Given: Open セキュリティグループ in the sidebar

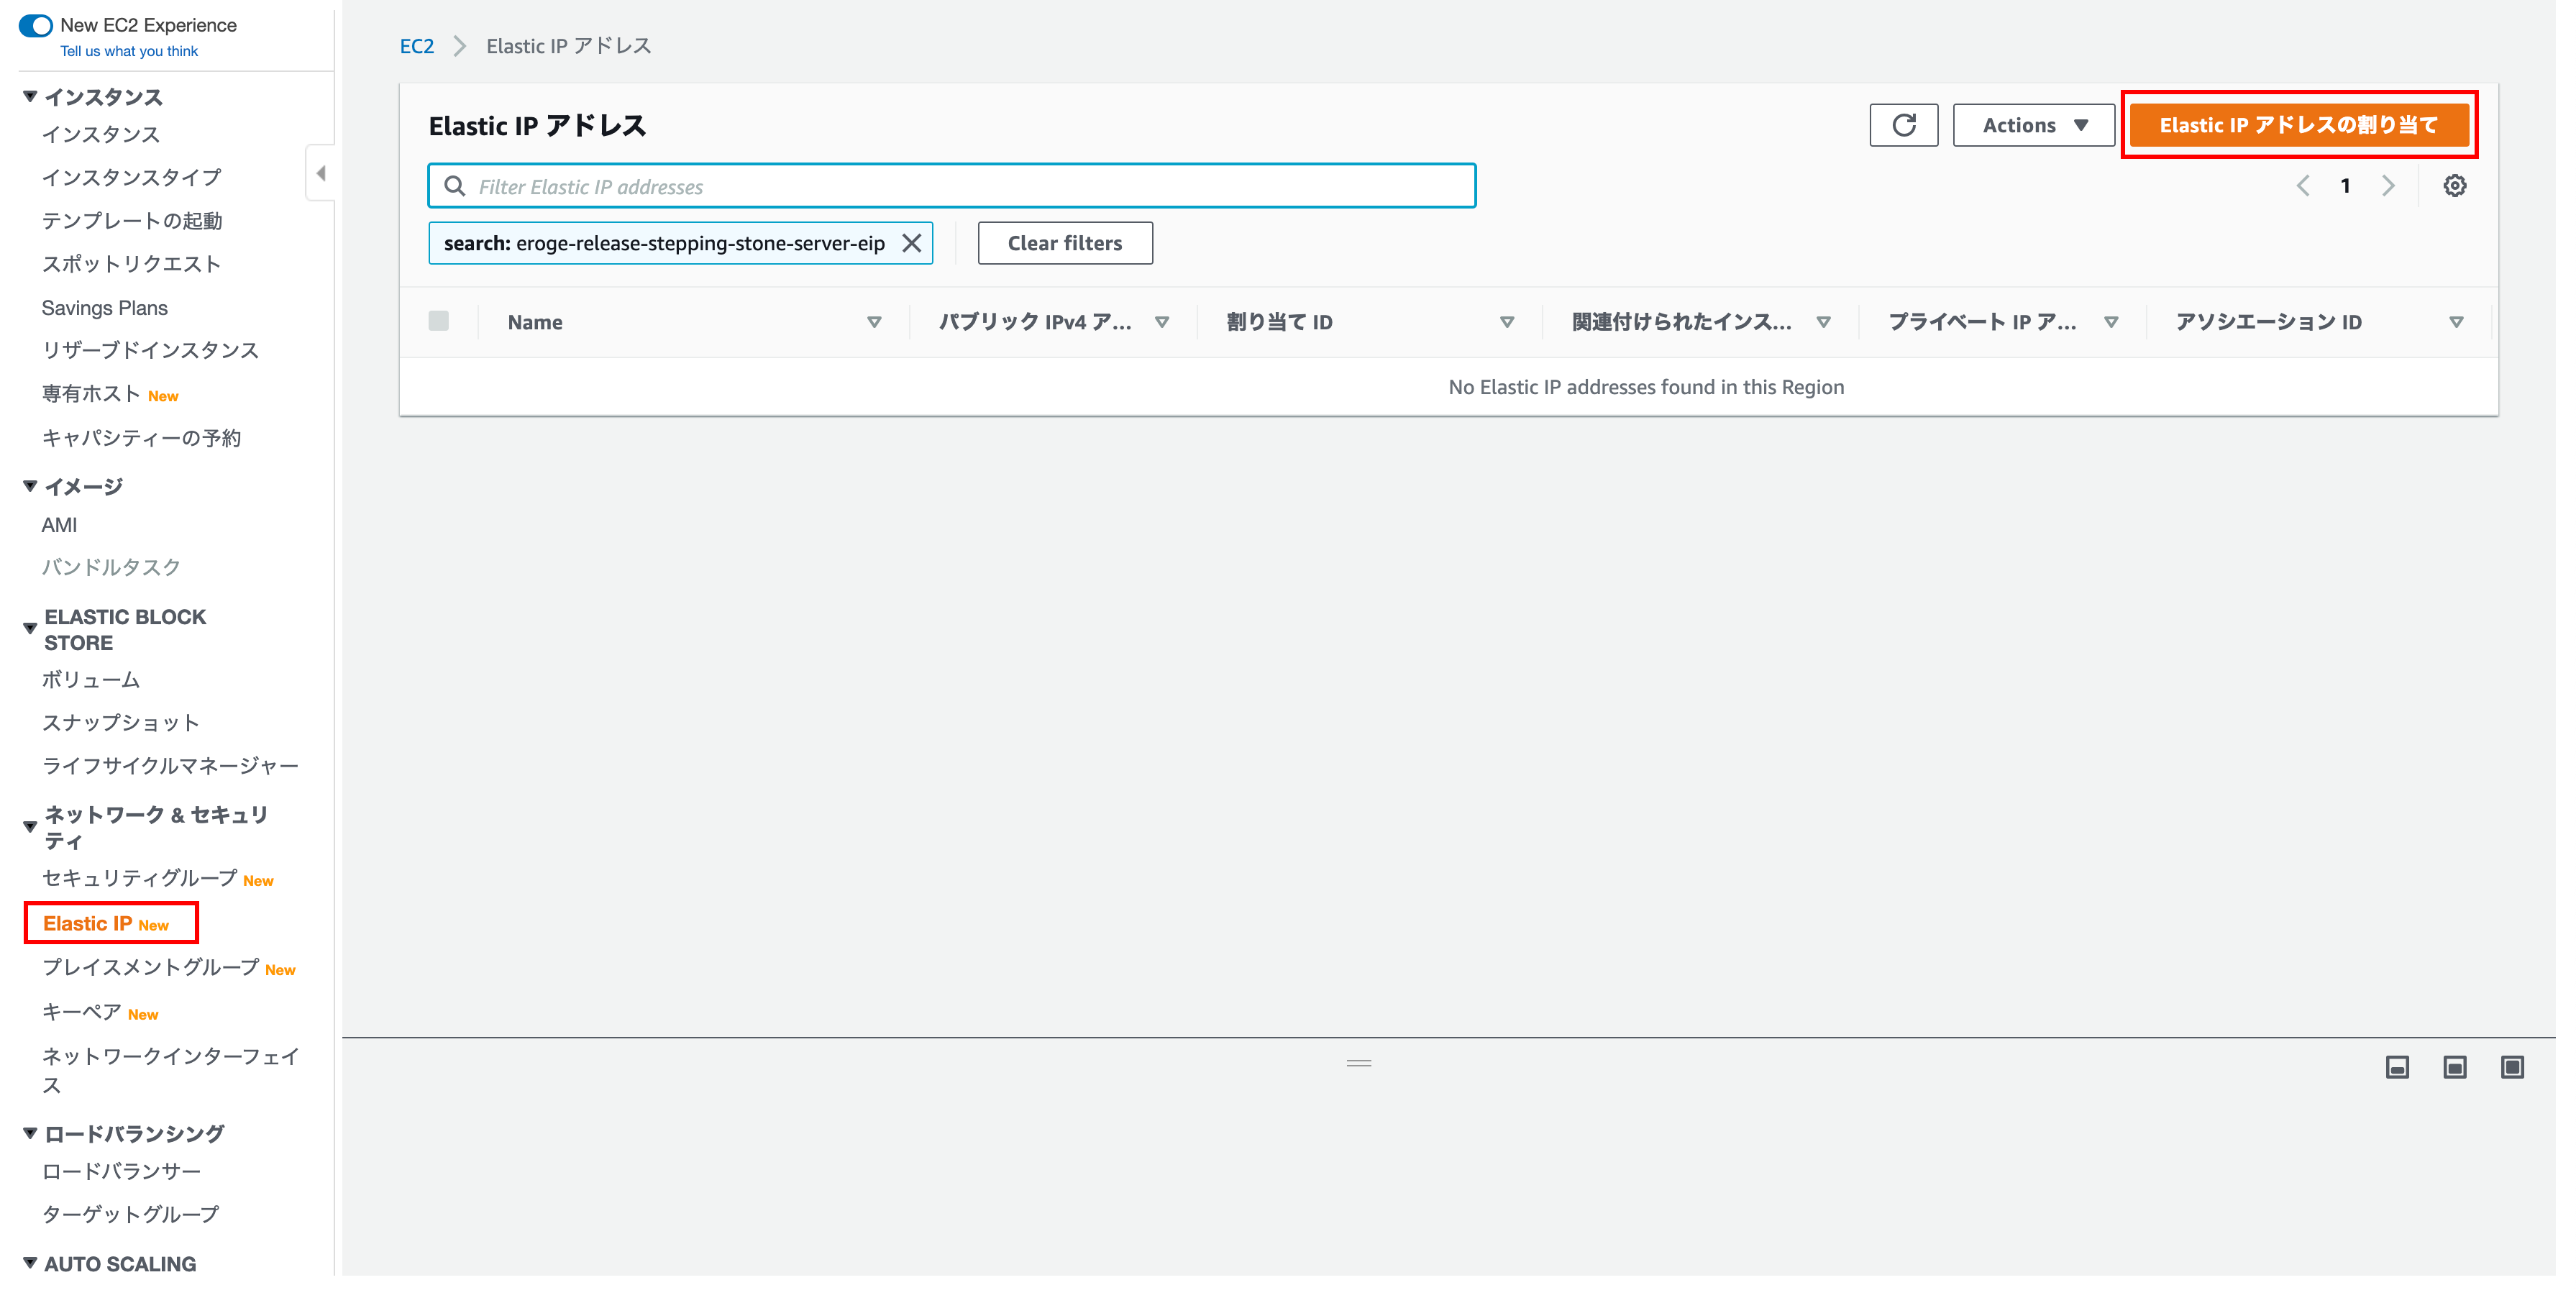Looking at the screenshot, I should [x=139, y=878].
